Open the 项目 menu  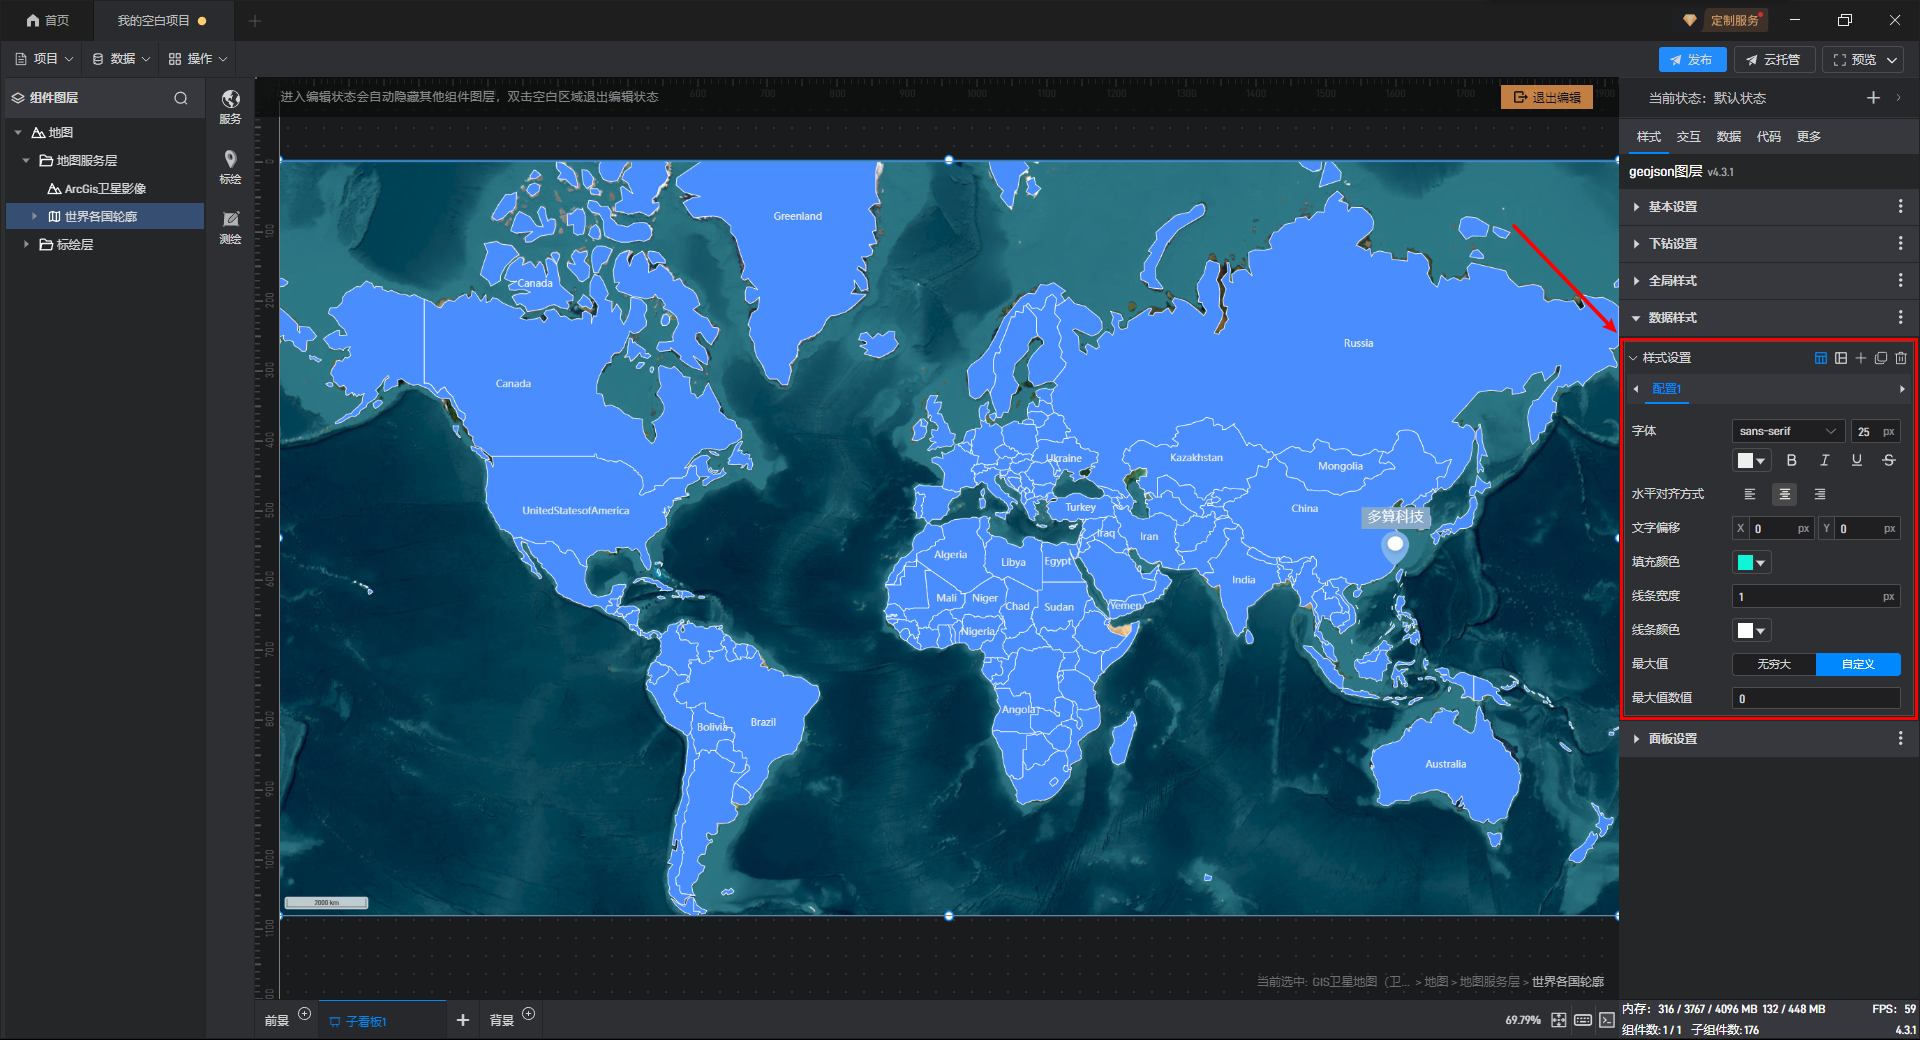(44, 59)
